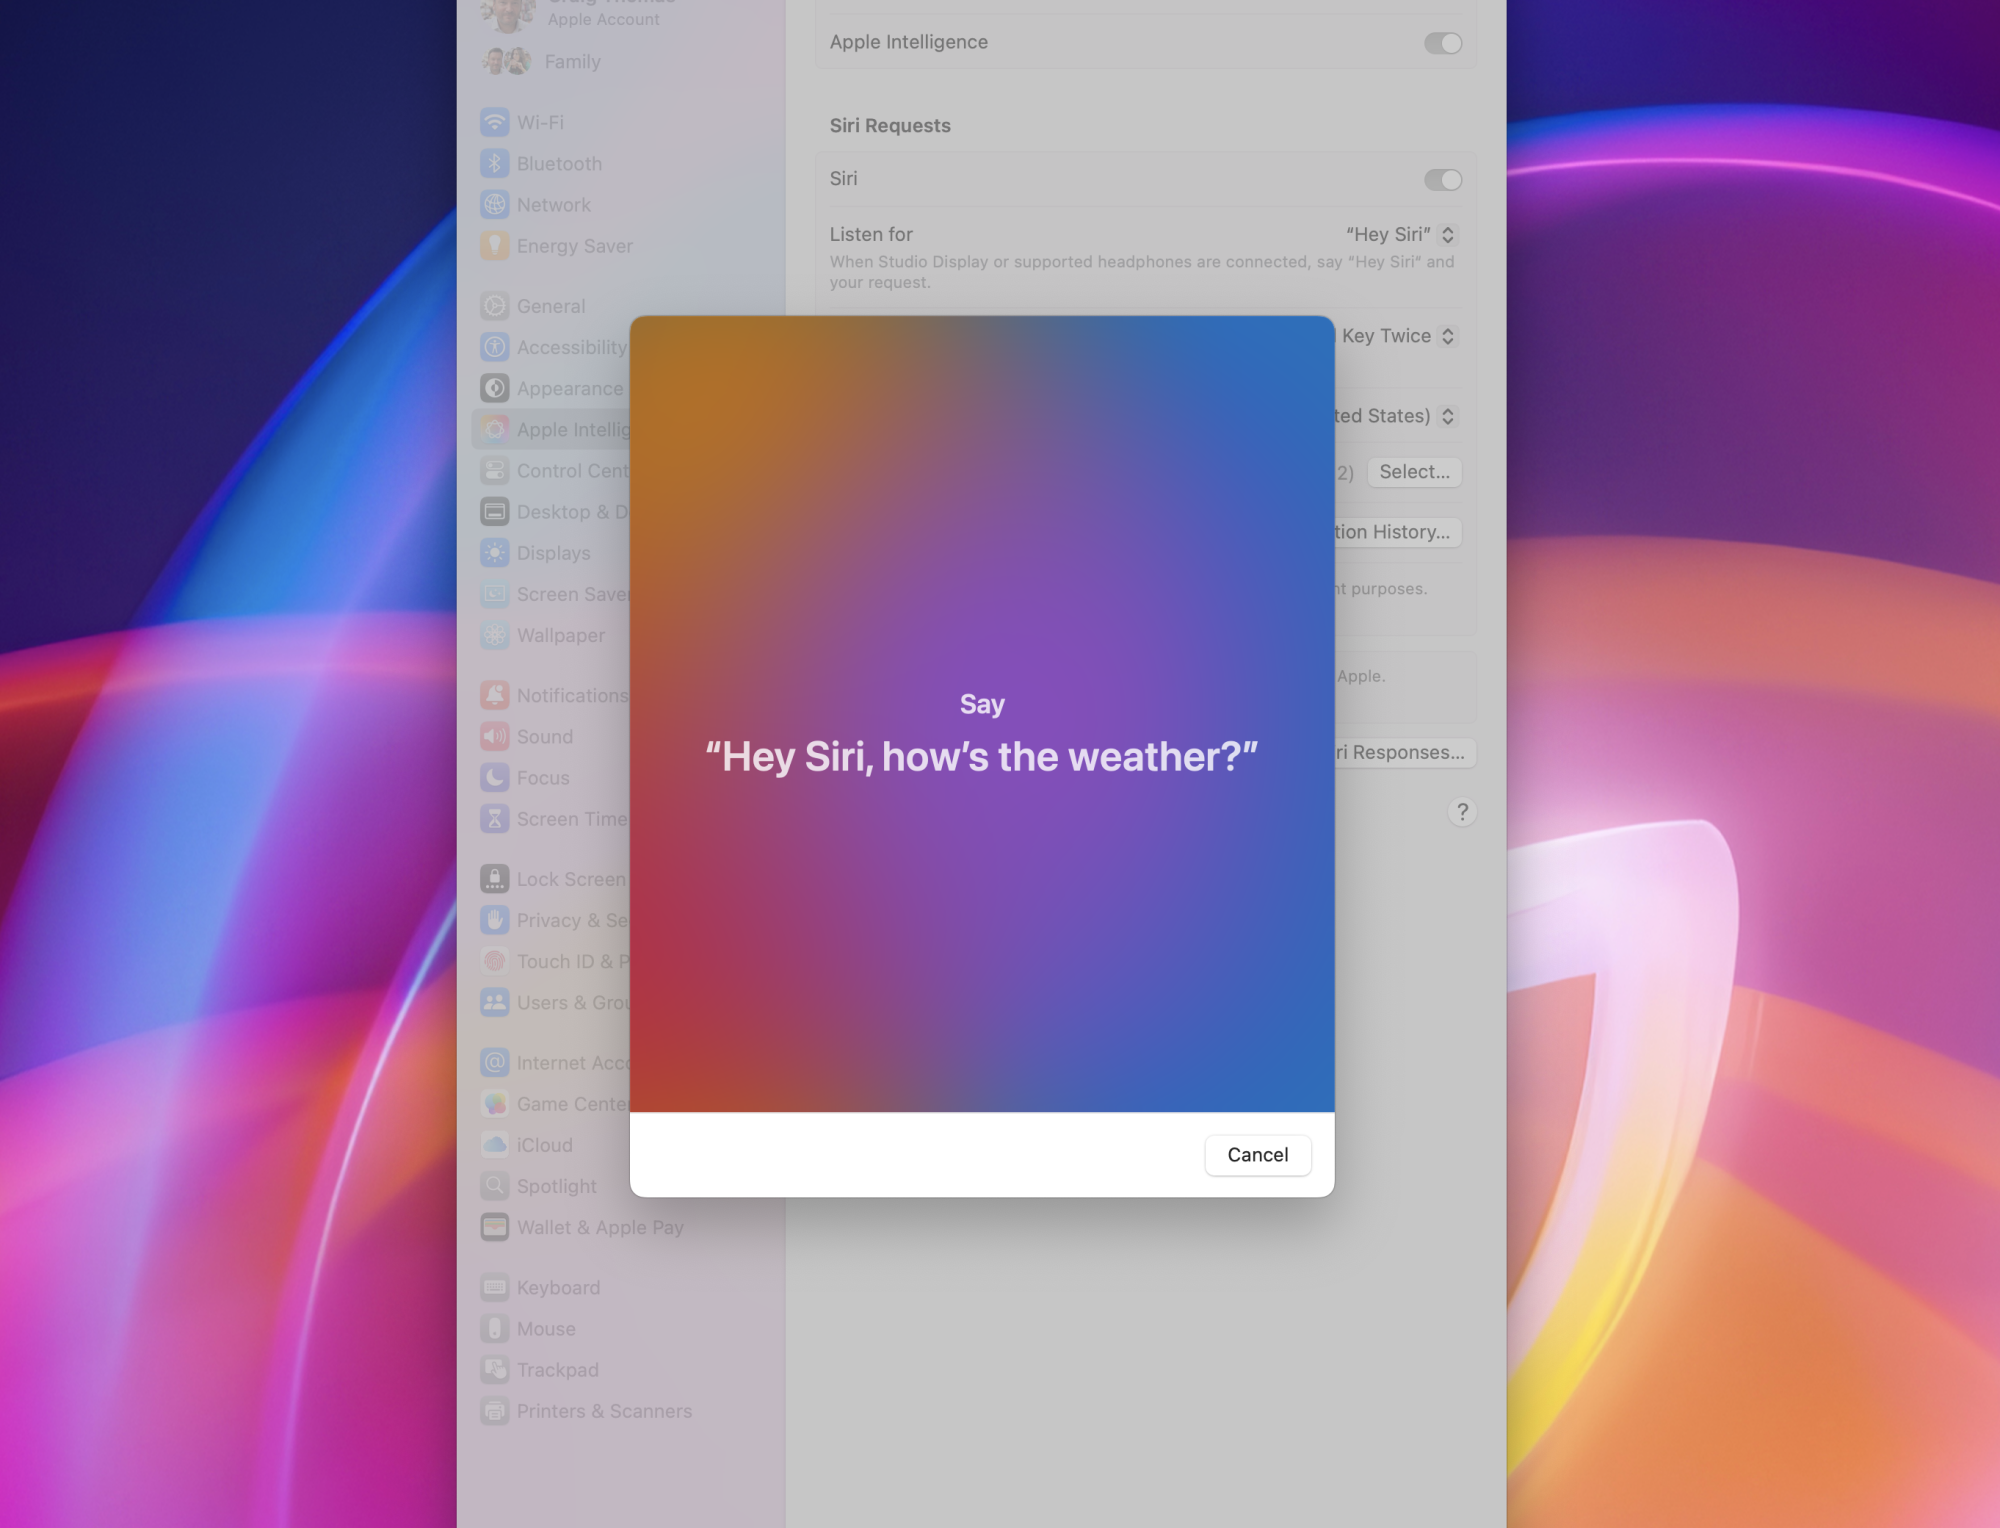
Task: Select the Focus moon icon
Action: [495, 777]
